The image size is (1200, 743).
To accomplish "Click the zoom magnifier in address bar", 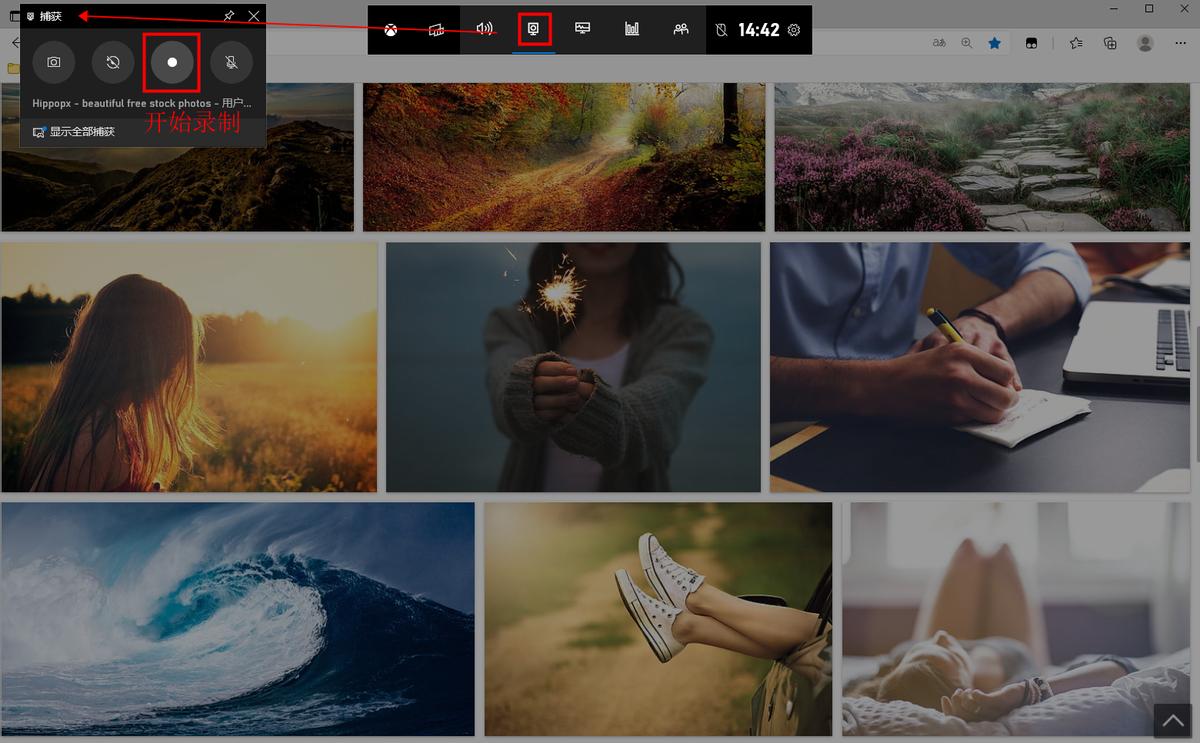I will [x=967, y=43].
